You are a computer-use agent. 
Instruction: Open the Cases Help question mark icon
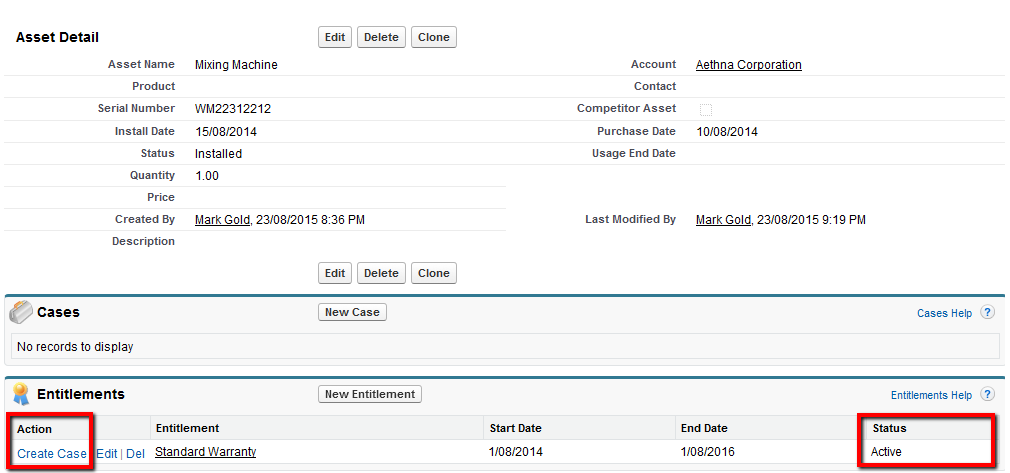click(987, 313)
